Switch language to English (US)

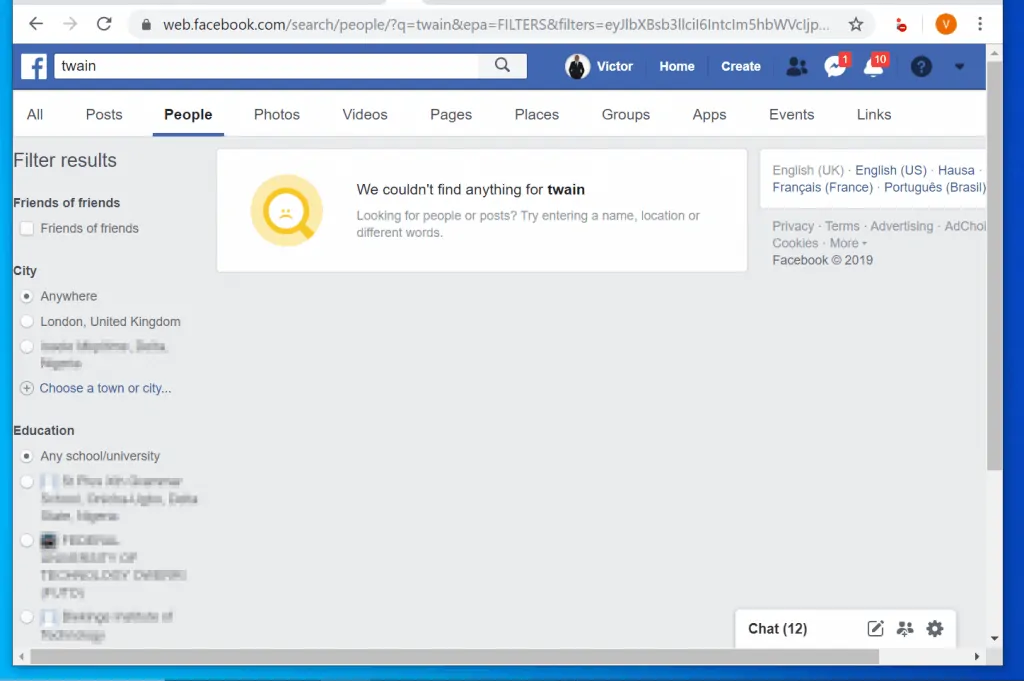tap(891, 170)
